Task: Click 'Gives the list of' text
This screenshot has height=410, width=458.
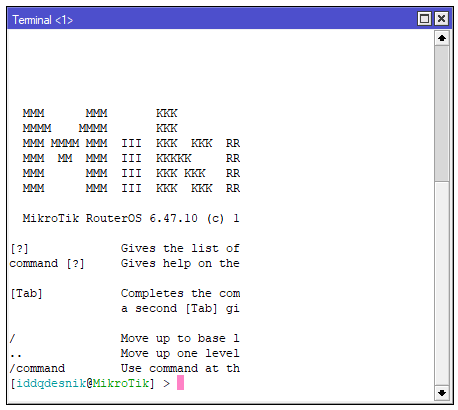Action: [x=180, y=248]
